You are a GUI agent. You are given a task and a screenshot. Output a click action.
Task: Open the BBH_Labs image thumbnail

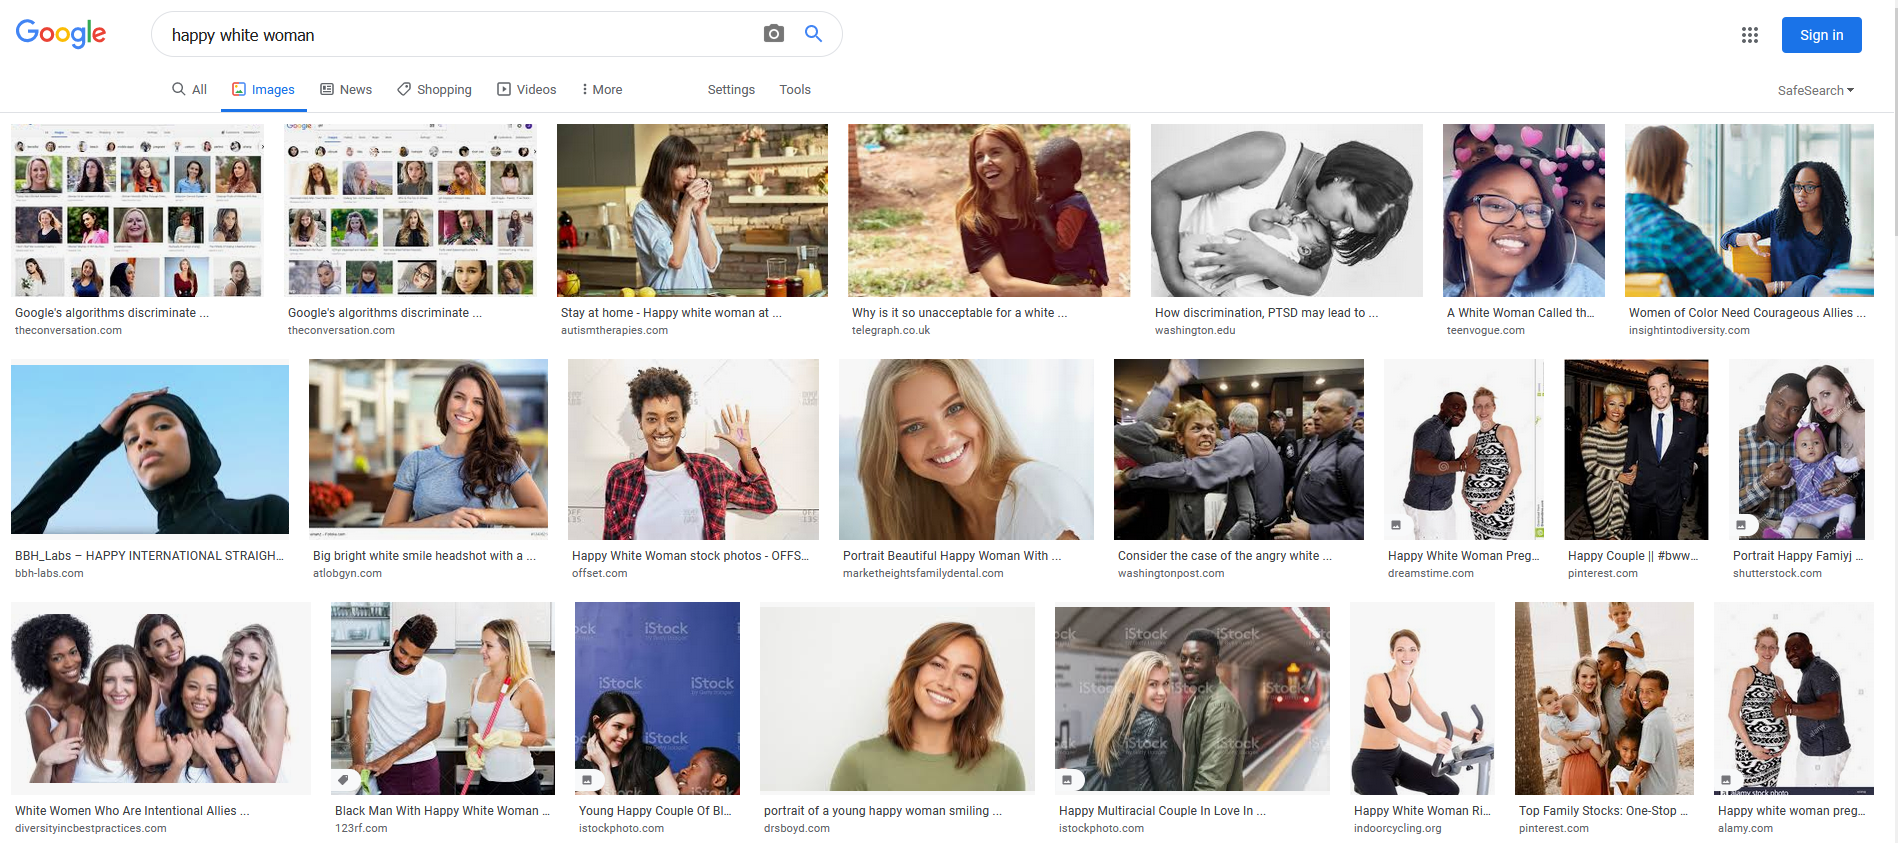click(150, 449)
